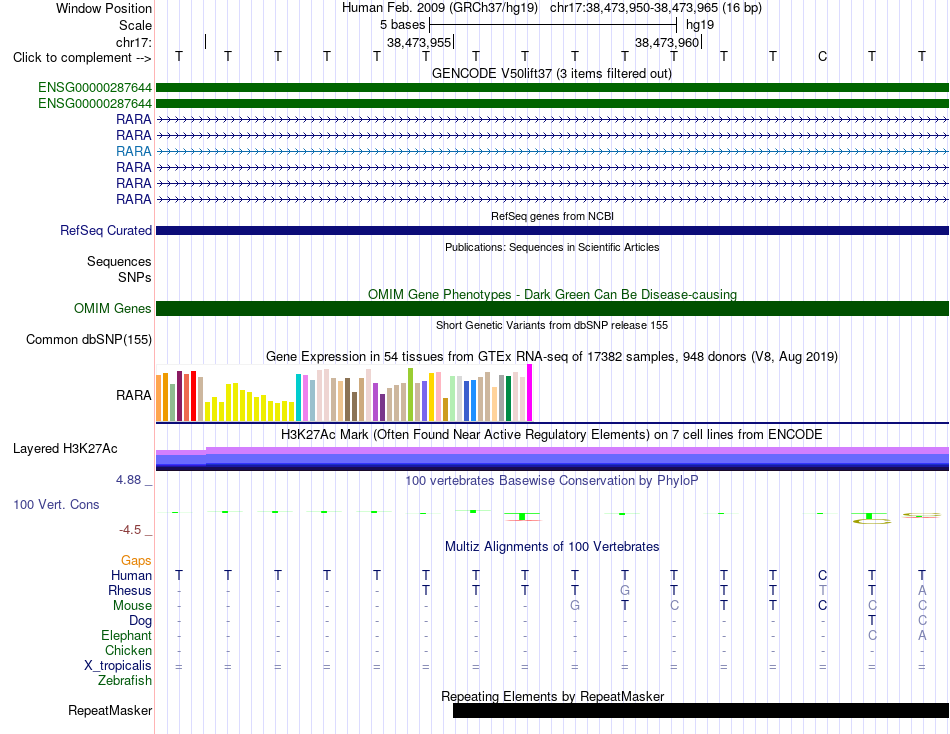Viewport: 950px width, 734px height.
Task: Click the dark green OMIM Genes bar
Action: pyautogui.click(x=552, y=309)
